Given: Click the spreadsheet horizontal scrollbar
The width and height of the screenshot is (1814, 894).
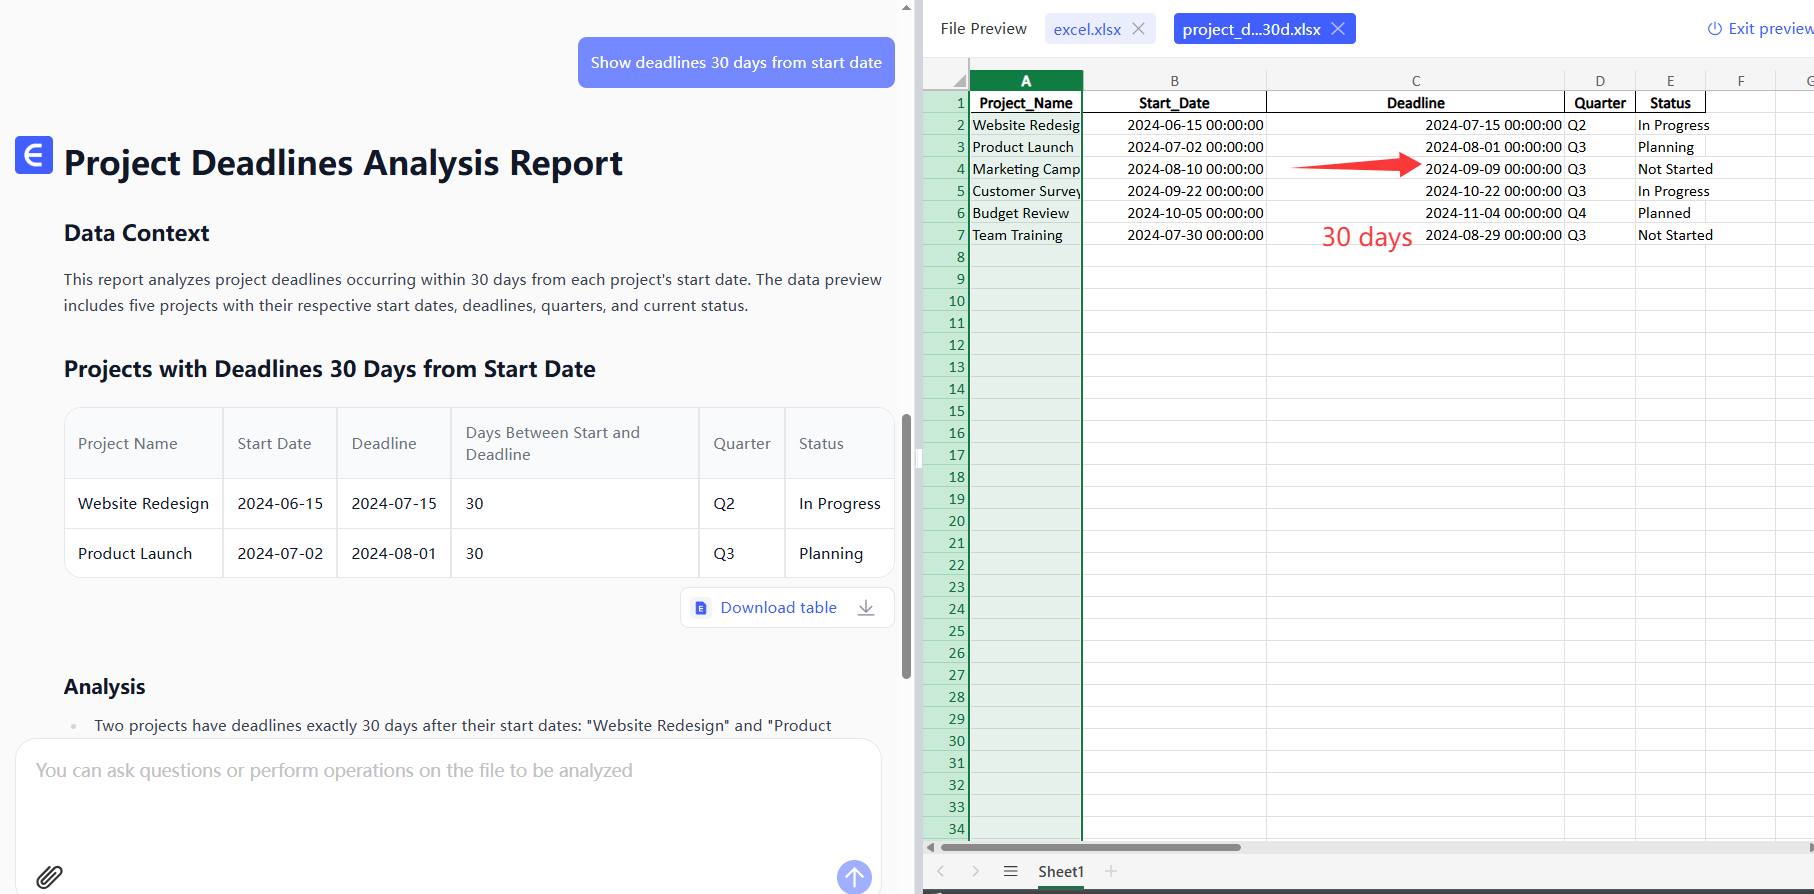Looking at the screenshot, I should [1090, 847].
